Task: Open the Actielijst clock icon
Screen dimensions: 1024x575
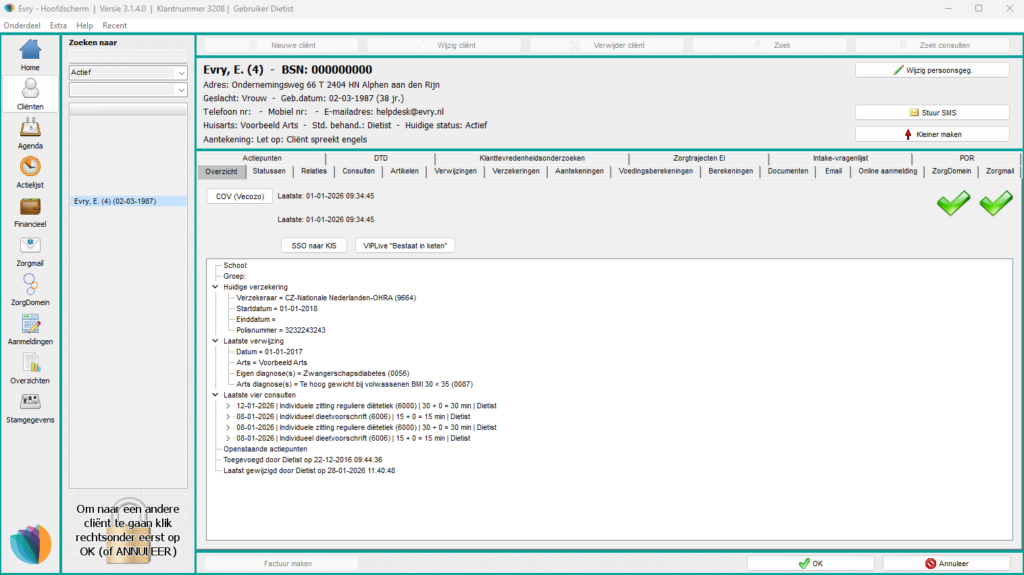Action: tap(30, 172)
